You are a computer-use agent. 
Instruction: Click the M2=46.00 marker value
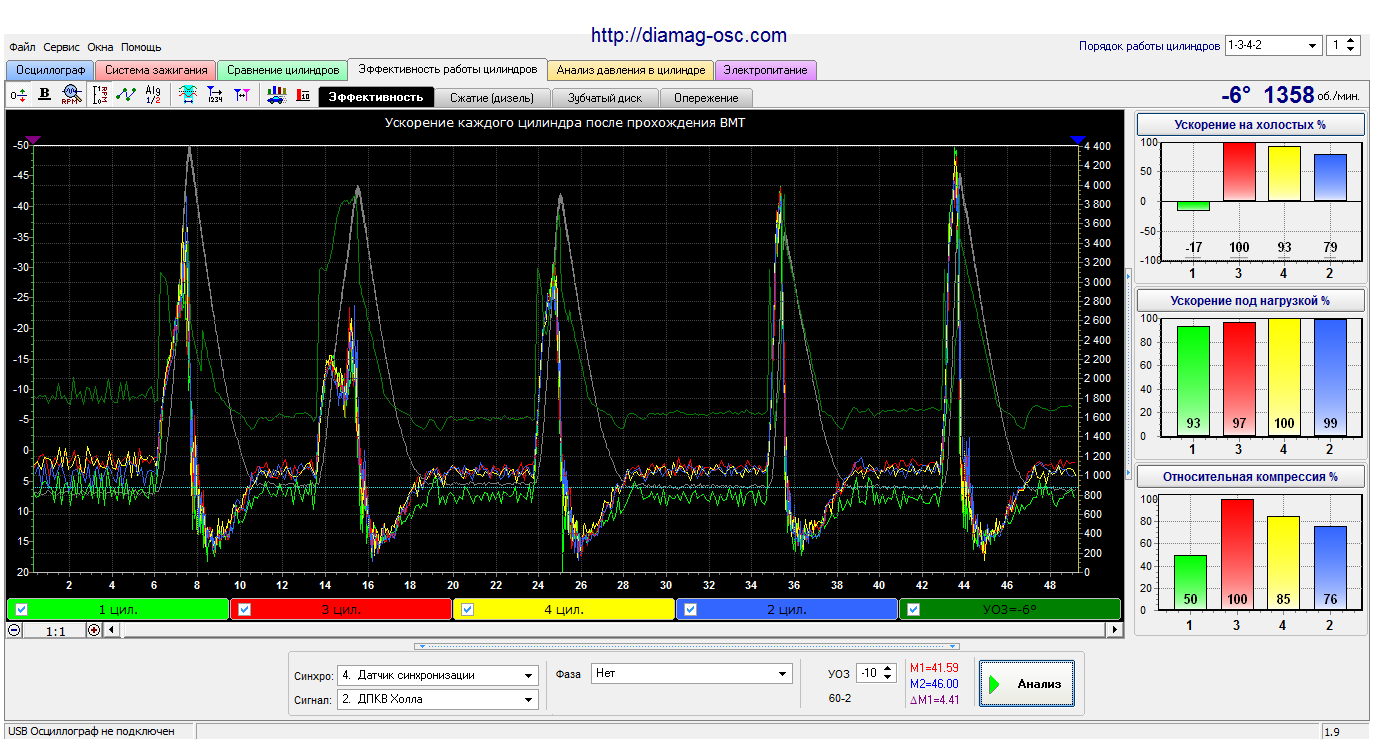pyautogui.click(x=934, y=684)
